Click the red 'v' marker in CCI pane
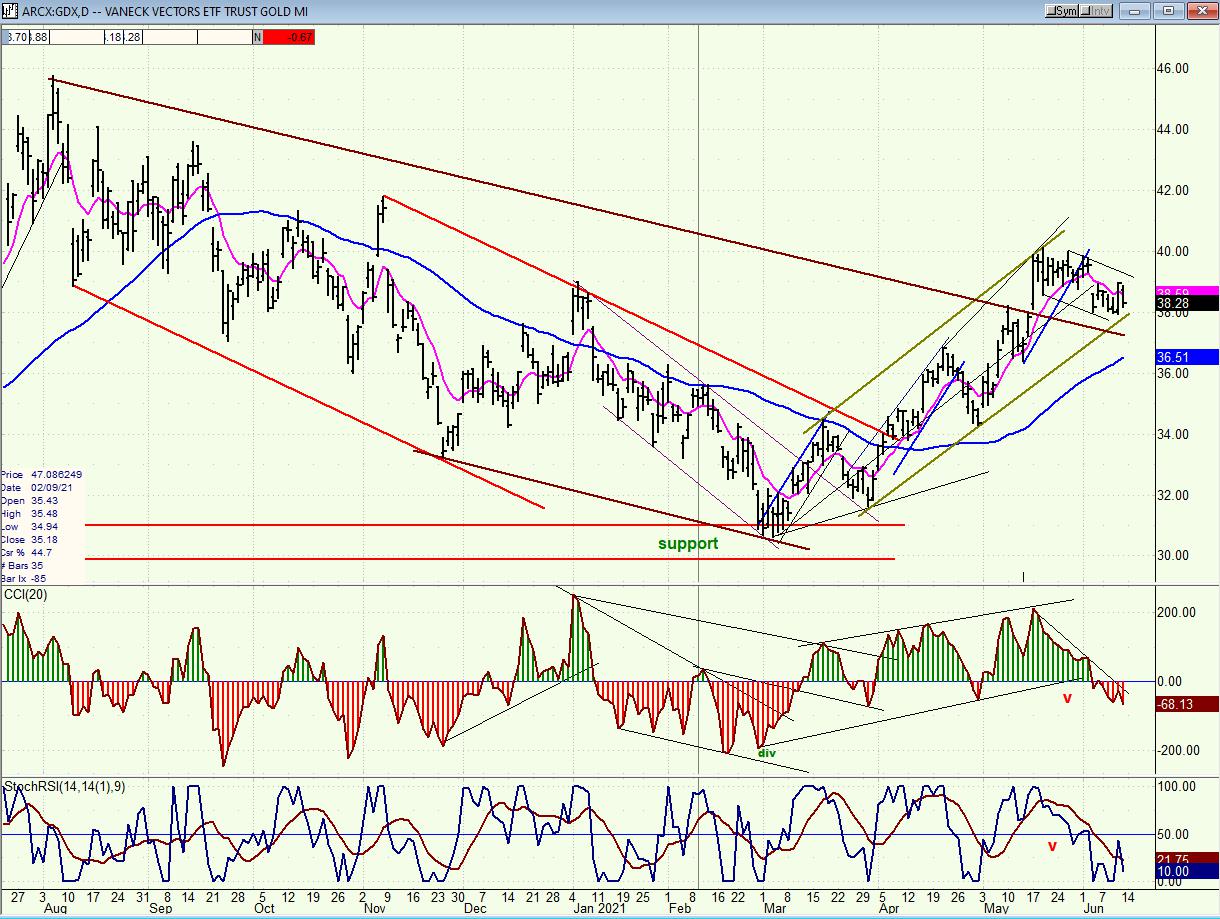Image resolution: width=1220 pixels, height=919 pixels. tap(1066, 698)
